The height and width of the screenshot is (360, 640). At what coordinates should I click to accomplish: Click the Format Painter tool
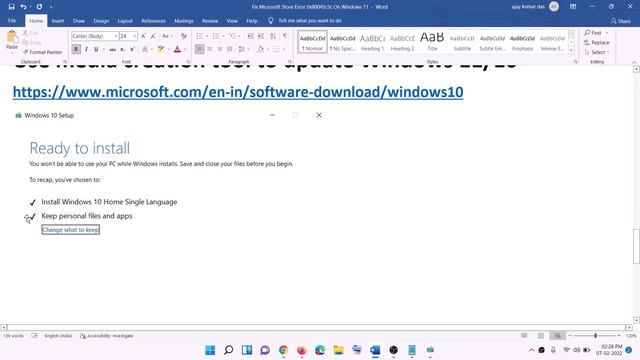(42, 52)
